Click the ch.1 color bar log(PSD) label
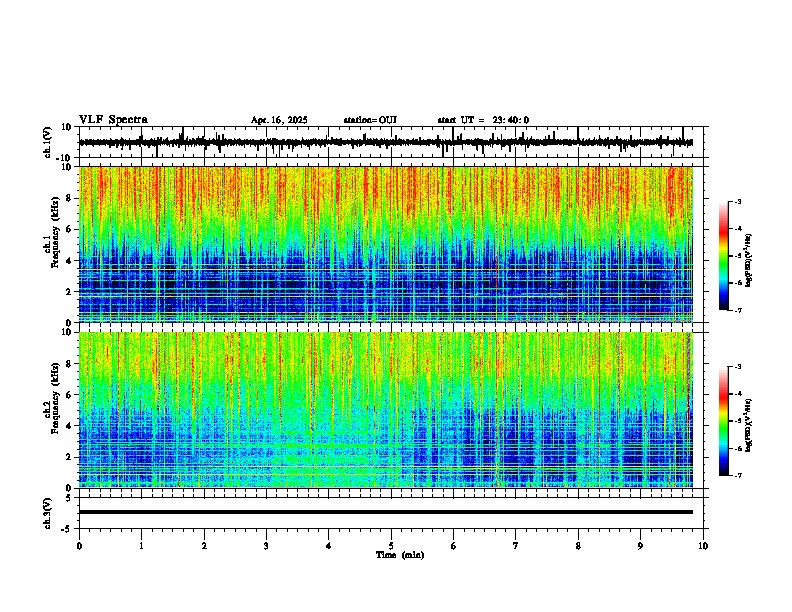The image size is (792, 612). 748,261
